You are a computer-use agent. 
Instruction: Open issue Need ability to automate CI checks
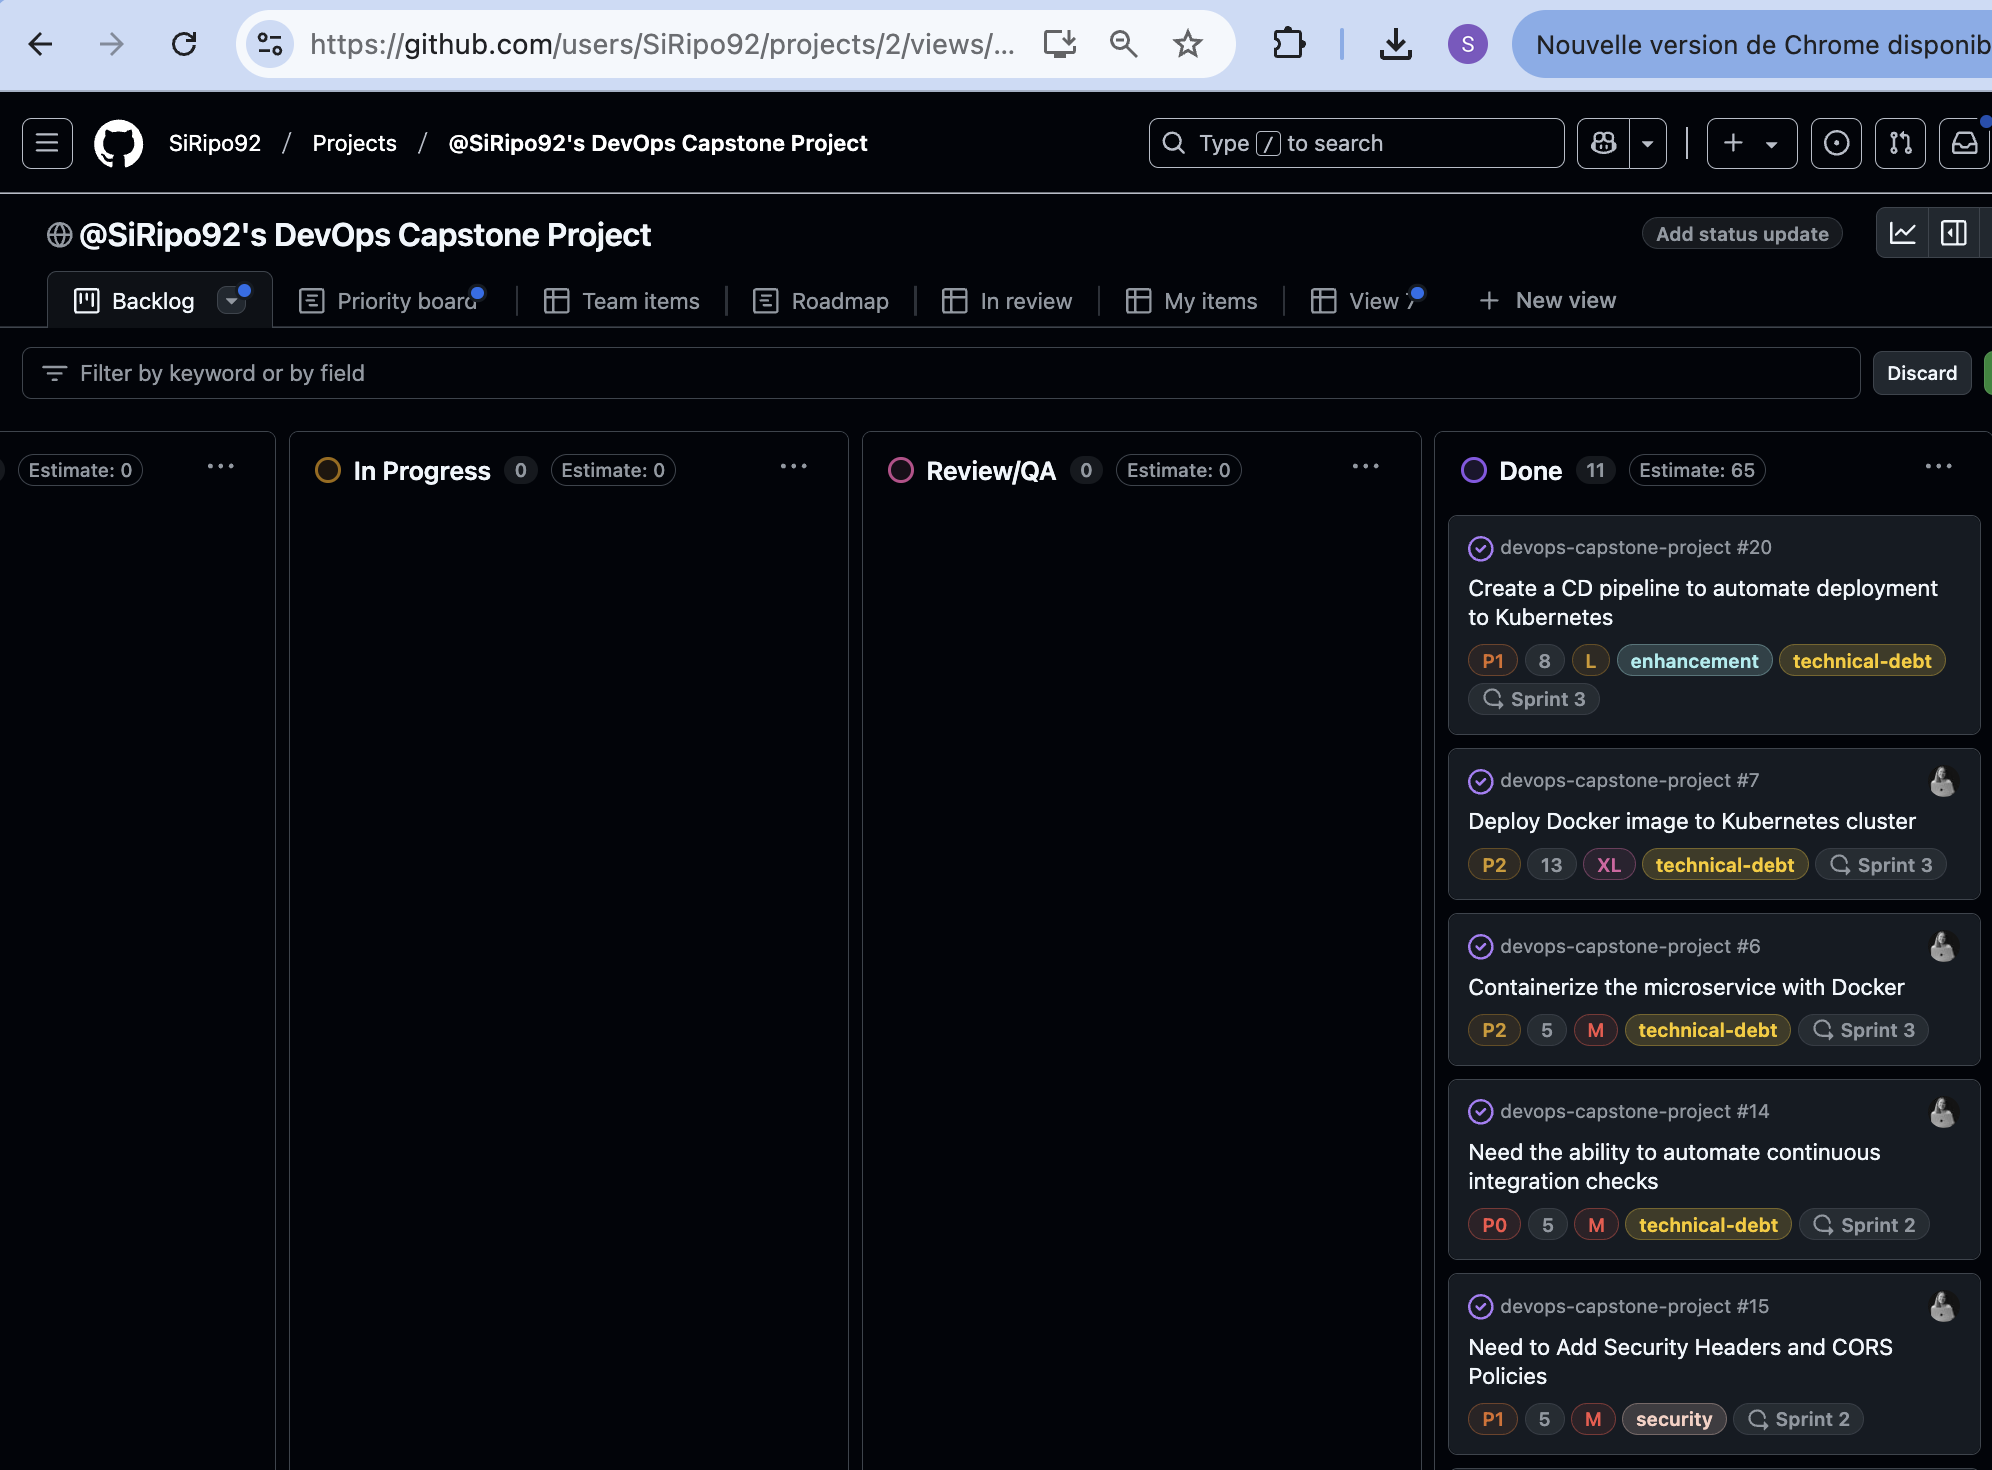point(1673,1166)
